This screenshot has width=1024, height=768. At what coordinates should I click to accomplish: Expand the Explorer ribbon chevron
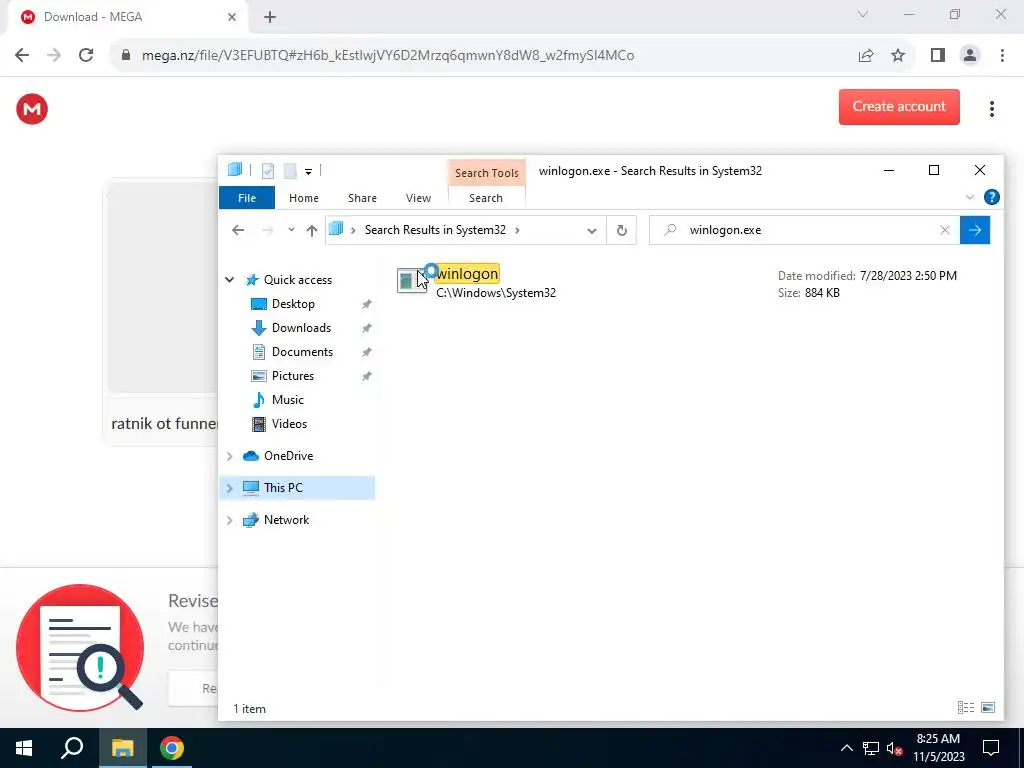click(x=970, y=197)
